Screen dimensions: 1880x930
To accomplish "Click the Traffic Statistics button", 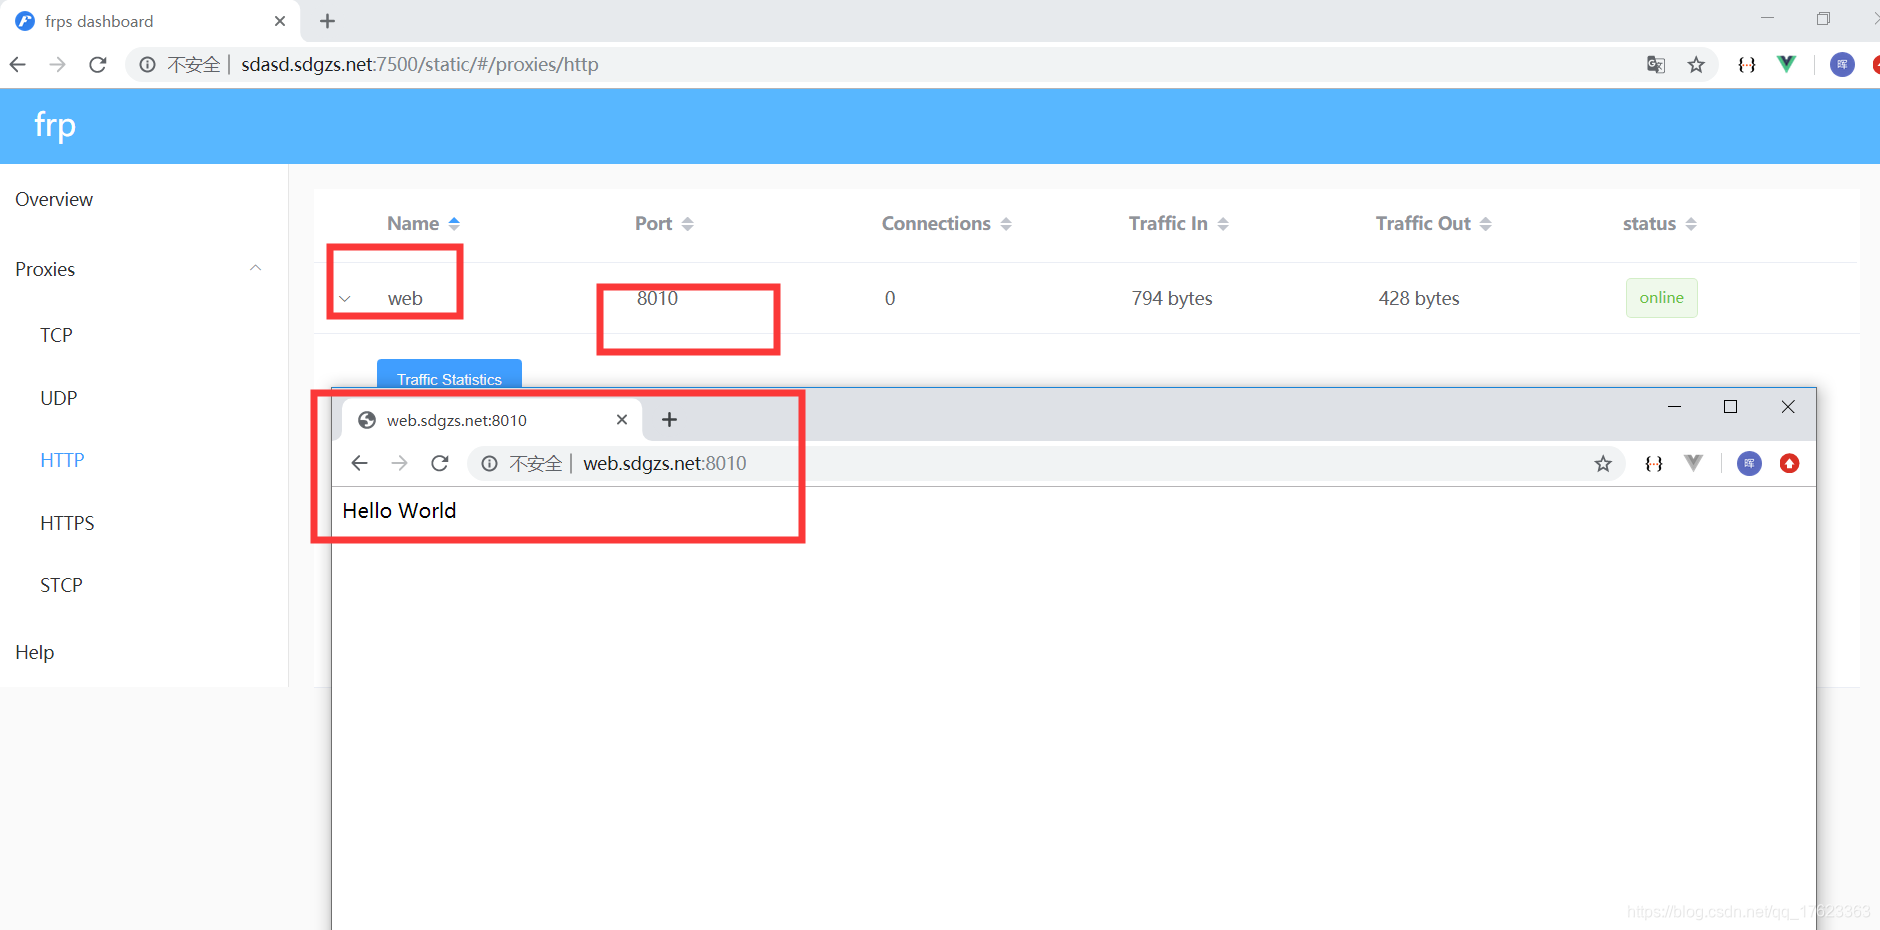I will tap(449, 378).
